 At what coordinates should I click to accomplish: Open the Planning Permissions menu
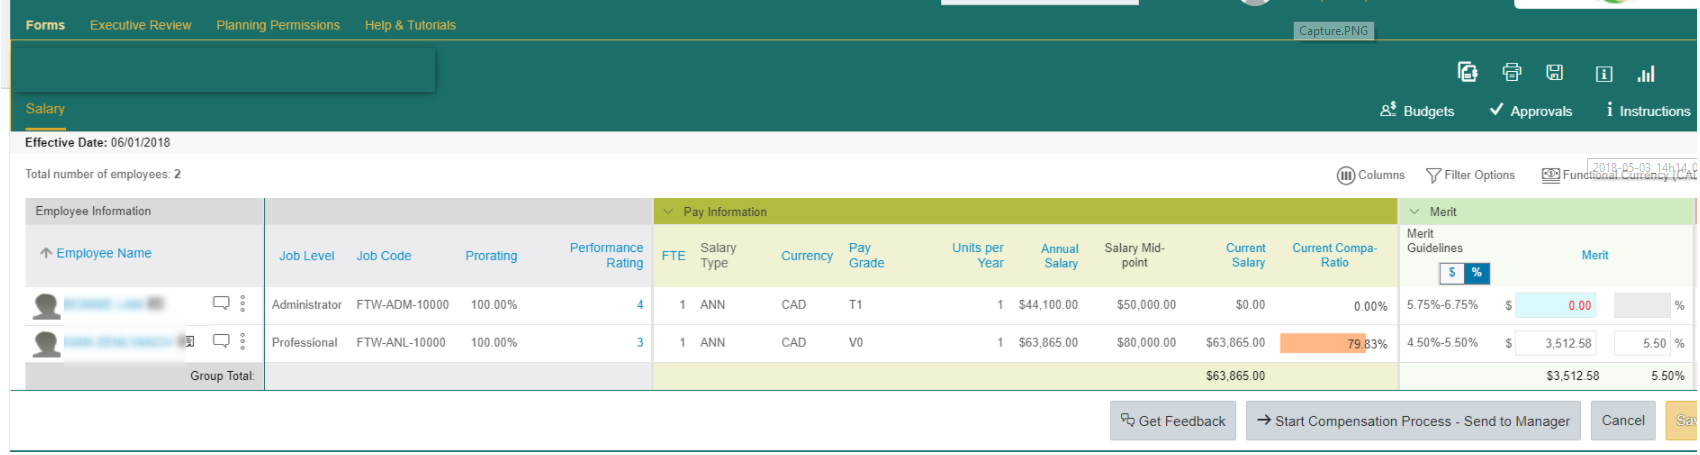pyautogui.click(x=278, y=25)
